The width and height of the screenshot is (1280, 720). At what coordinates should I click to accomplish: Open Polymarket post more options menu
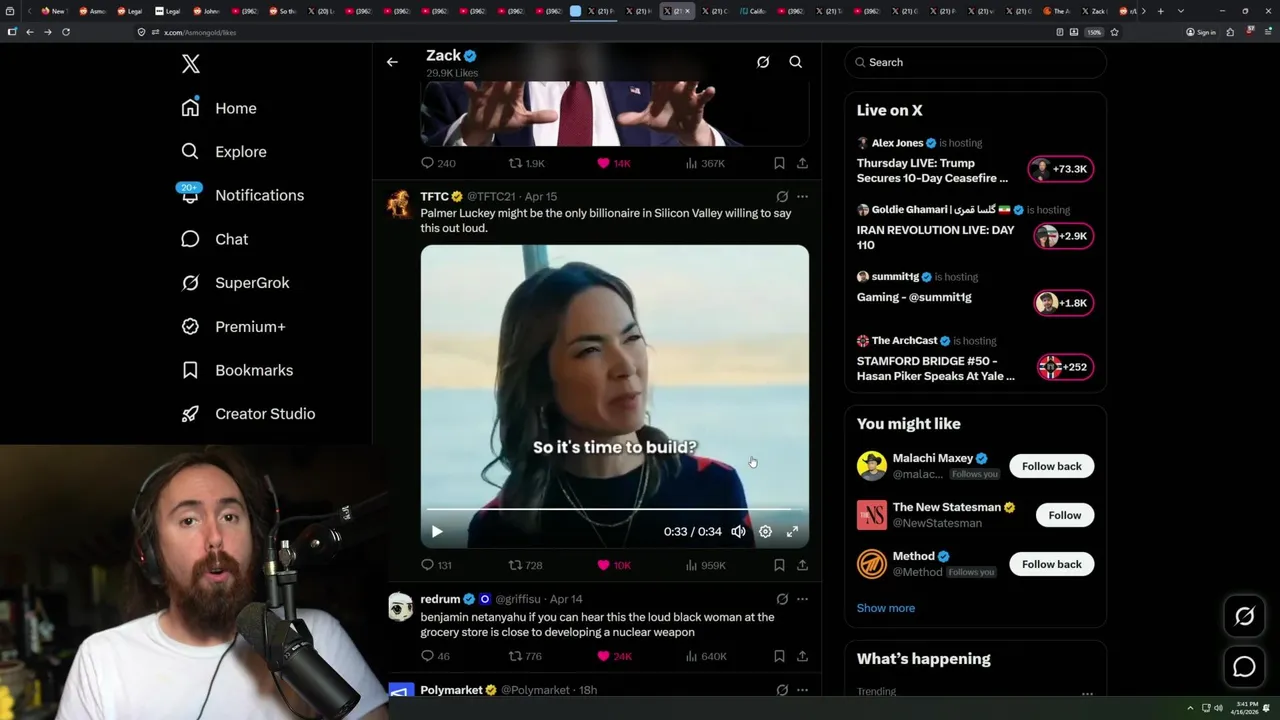click(802, 690)
